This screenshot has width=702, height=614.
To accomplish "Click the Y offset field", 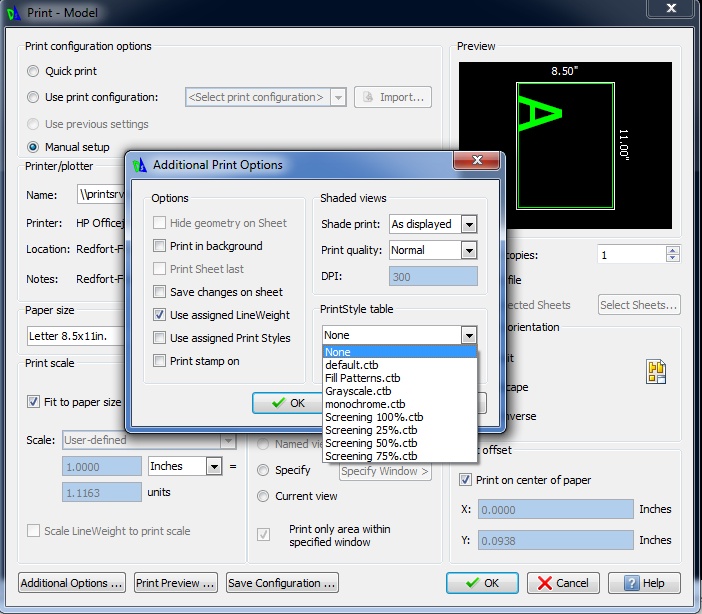I will 556,540.
